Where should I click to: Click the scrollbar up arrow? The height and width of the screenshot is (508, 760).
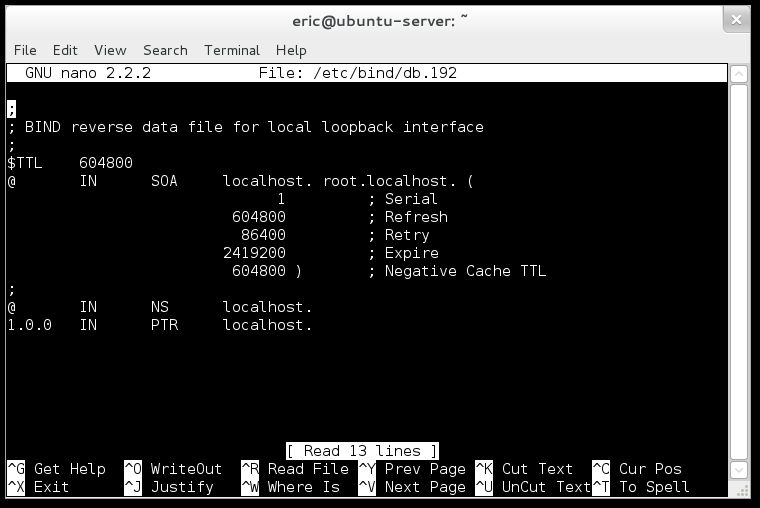pos(739,73)
